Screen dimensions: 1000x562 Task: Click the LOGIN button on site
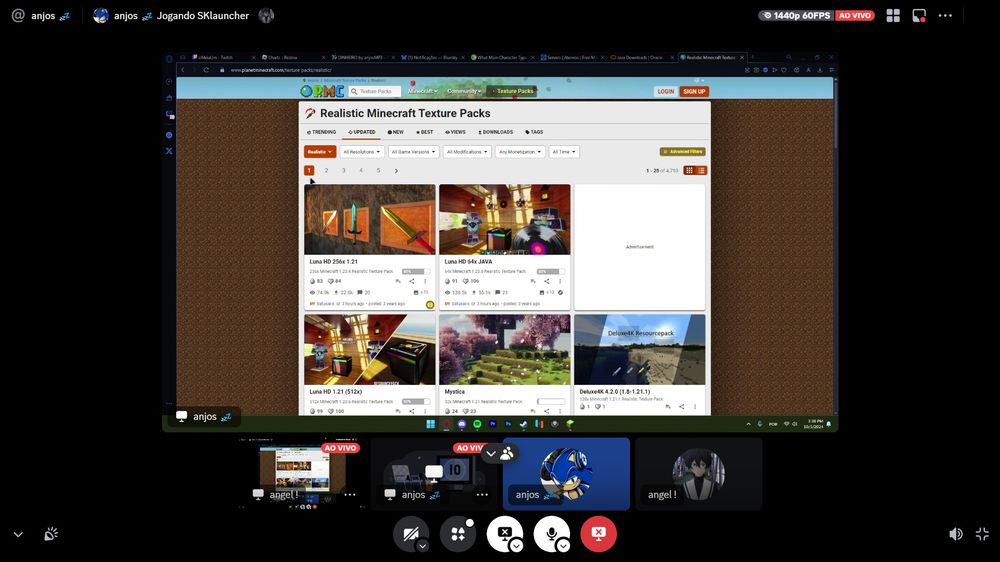click(665, 91)
